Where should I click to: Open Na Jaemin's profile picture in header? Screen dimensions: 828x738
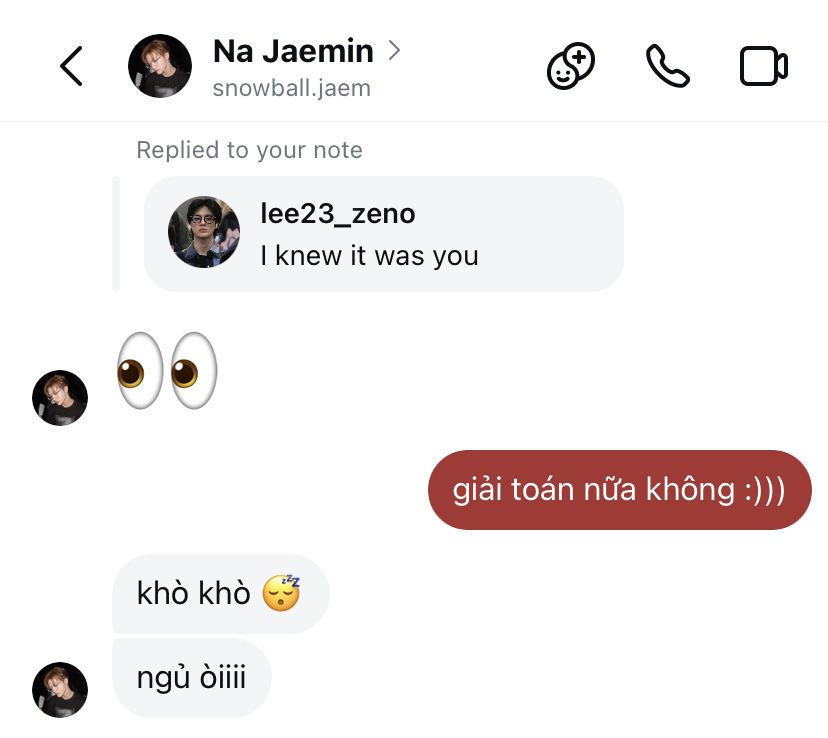pyautogui.click(x=160, y=66)
